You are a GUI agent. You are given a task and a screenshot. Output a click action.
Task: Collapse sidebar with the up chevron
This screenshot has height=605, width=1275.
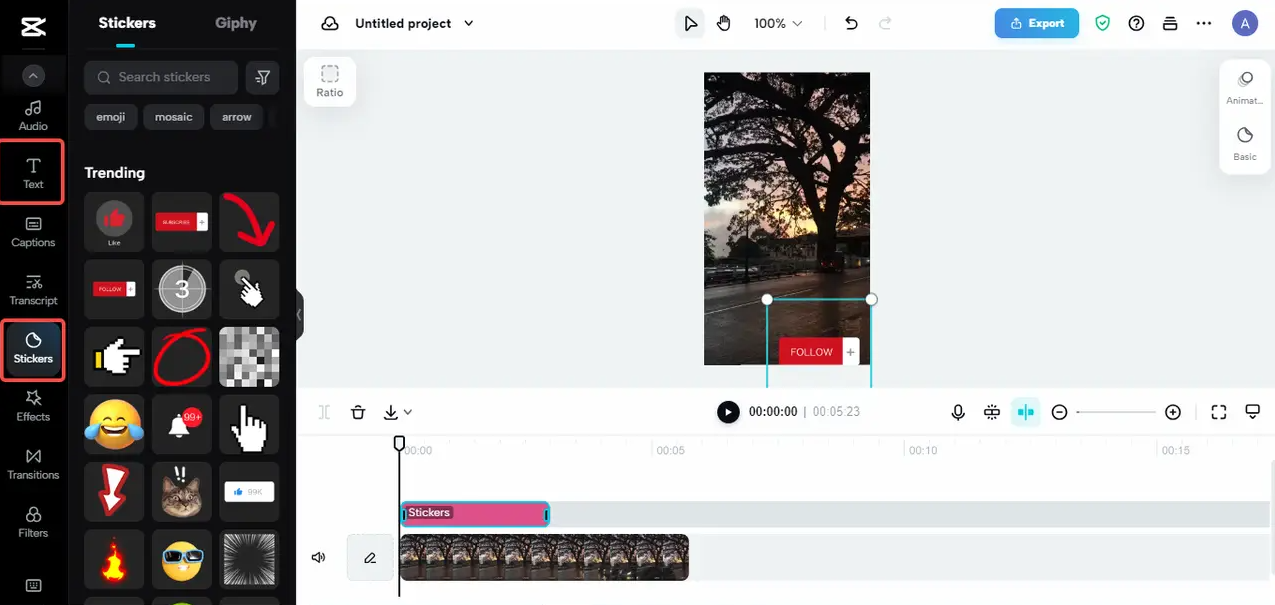click(x=33, y=75)
